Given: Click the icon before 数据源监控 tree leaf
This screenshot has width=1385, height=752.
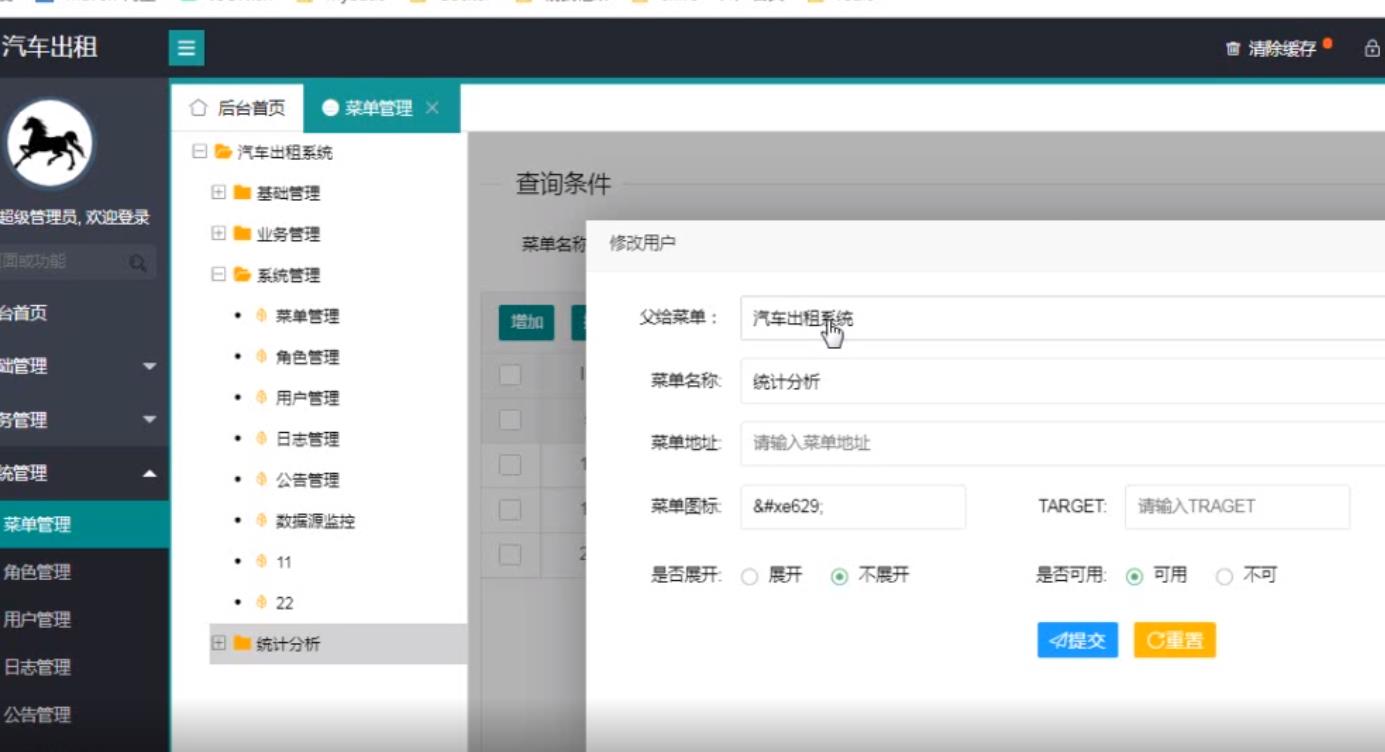Looking at the screenshot, I should tap(262, 521).
